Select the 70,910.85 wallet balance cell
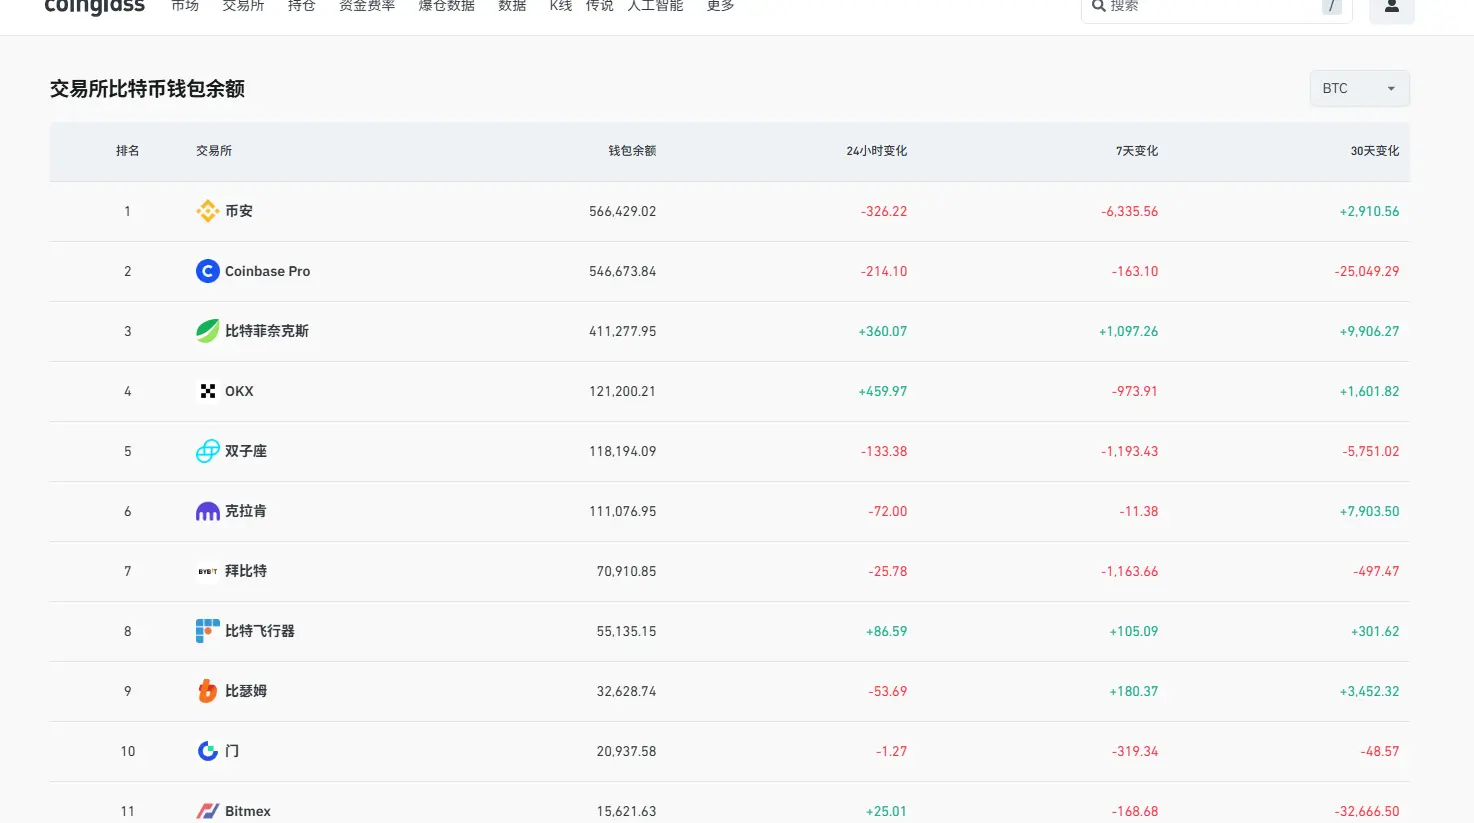This screenshot has height=823, width=1474. click(627, 571)
